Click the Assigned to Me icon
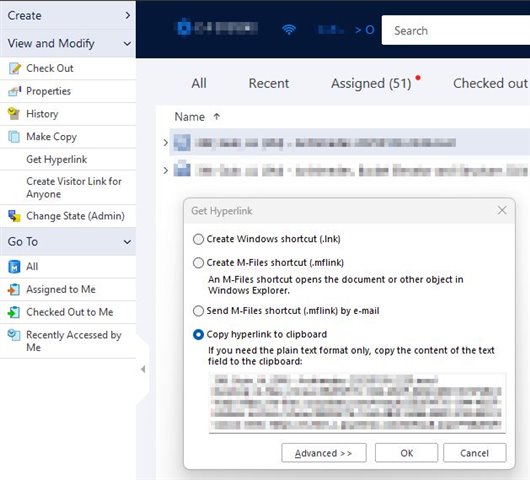Image resolution: width=530 pixels, height=480 pixels. pos(14,290)
